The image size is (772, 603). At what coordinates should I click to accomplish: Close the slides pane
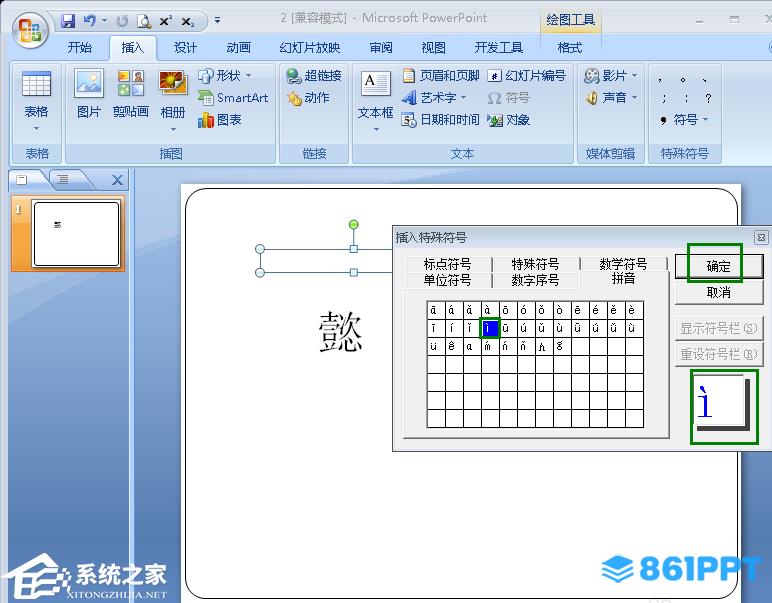click(117, 180)
